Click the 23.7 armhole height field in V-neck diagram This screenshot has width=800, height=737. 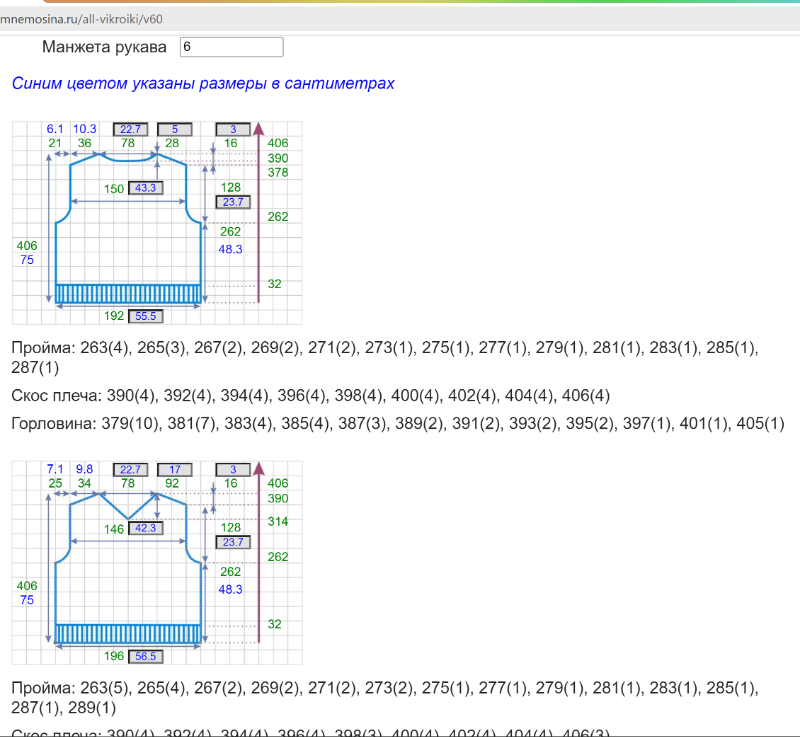click(x=233, y=542)
